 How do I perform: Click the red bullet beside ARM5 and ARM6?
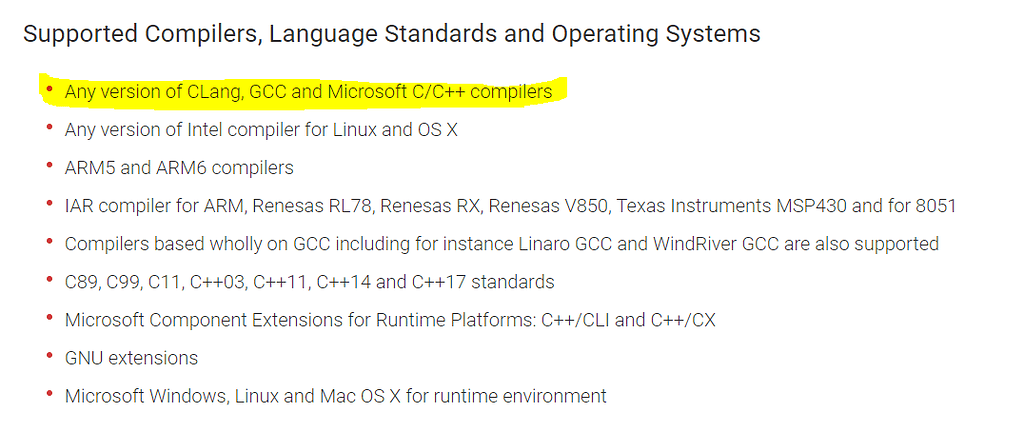coord(49,164)
